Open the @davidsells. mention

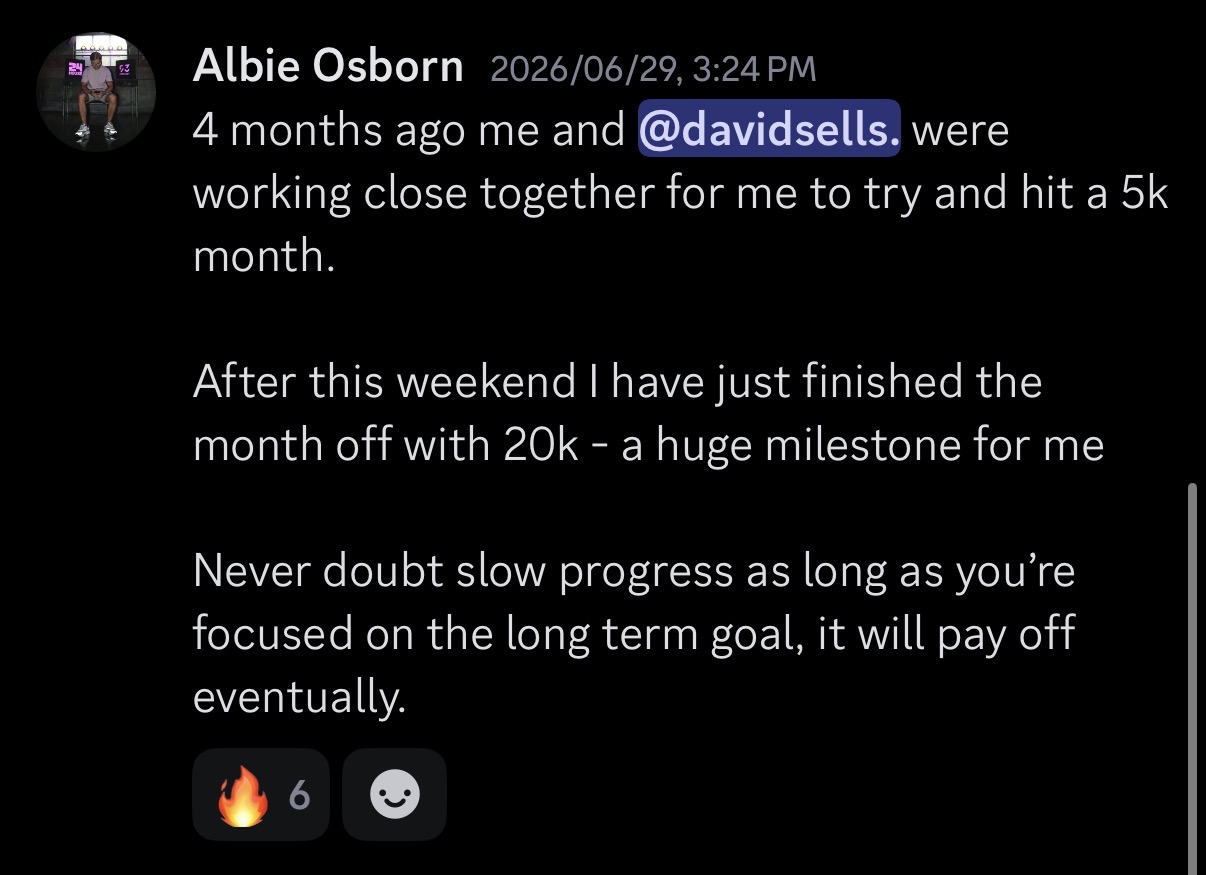(769, 132)
